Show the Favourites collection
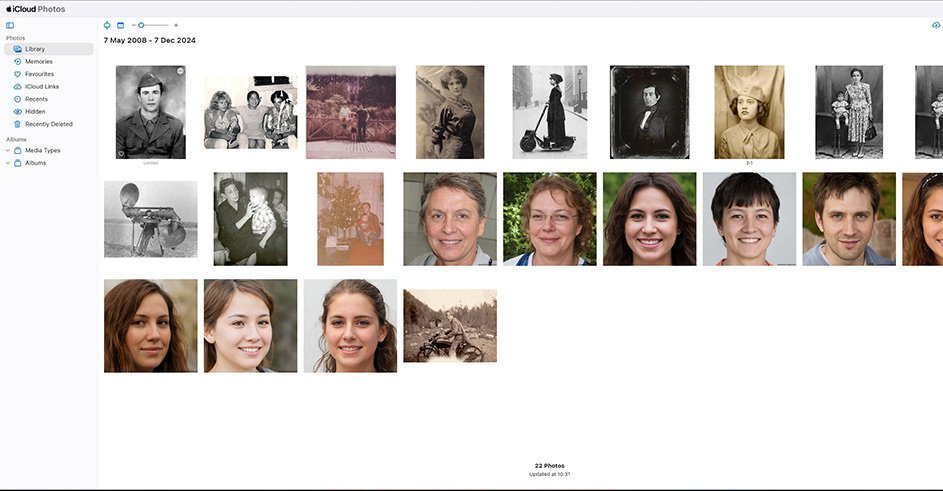This screenshot has height=491, width=943. 39,74
